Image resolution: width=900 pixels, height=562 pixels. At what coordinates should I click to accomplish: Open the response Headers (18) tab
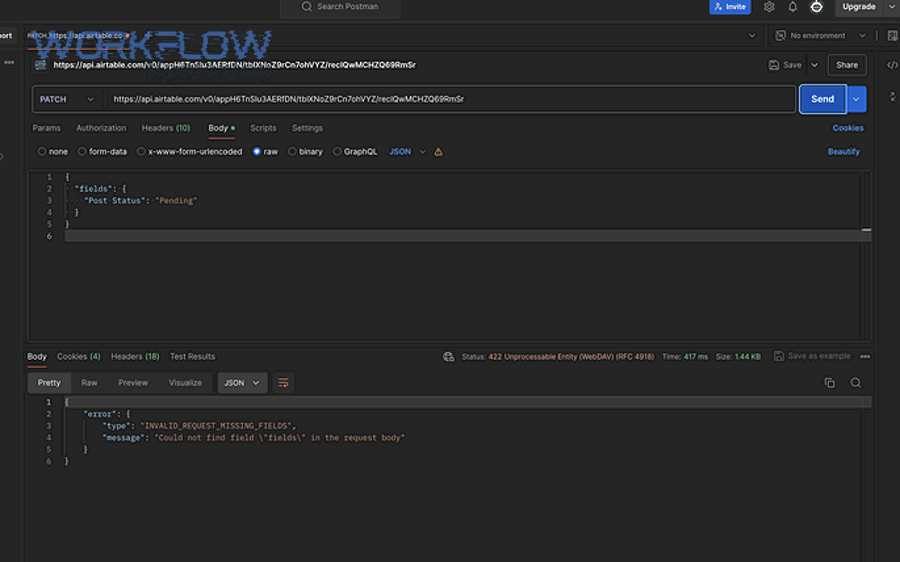coord(135,356)
